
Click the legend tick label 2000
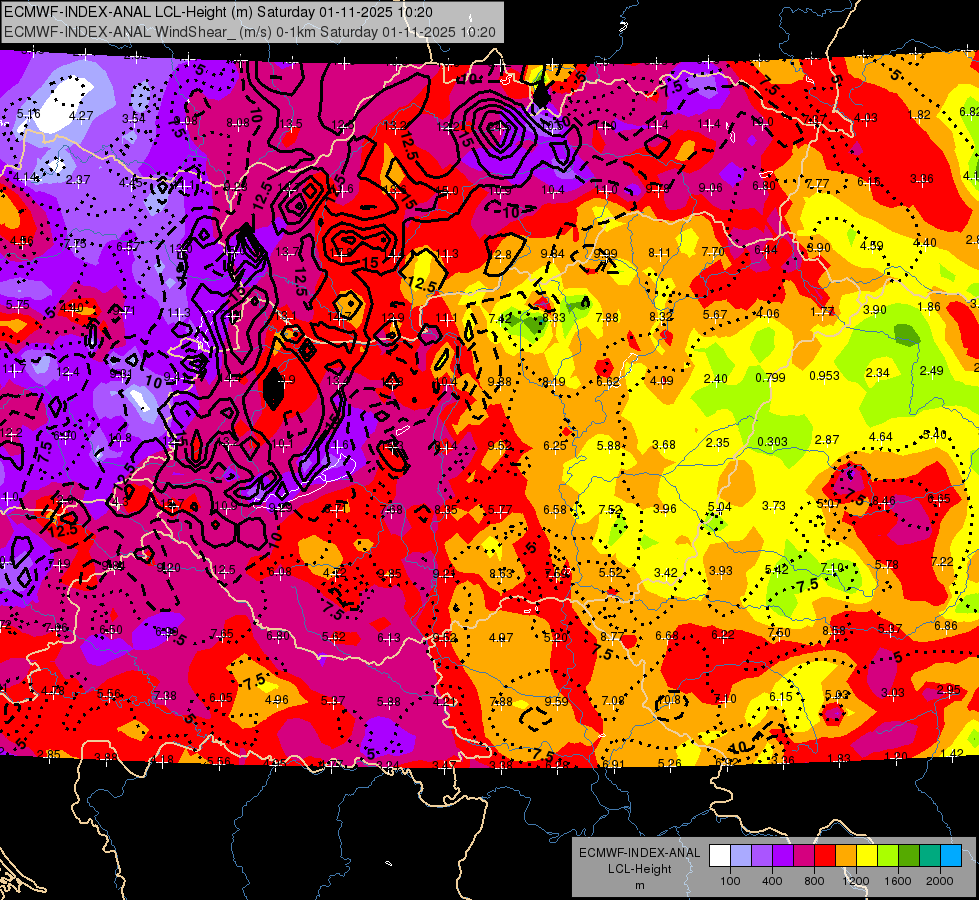click(x=940, y=881)
